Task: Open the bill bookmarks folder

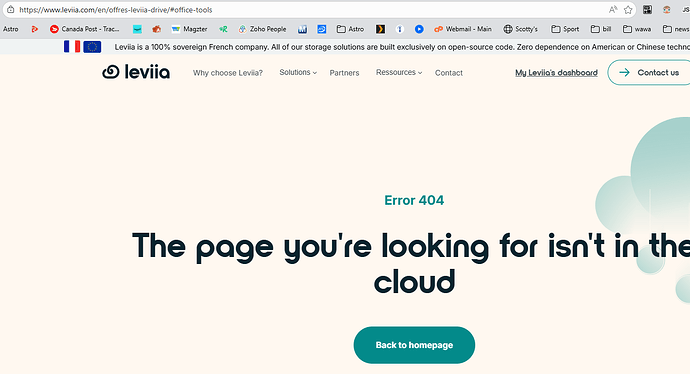Action: pos(601,29)
